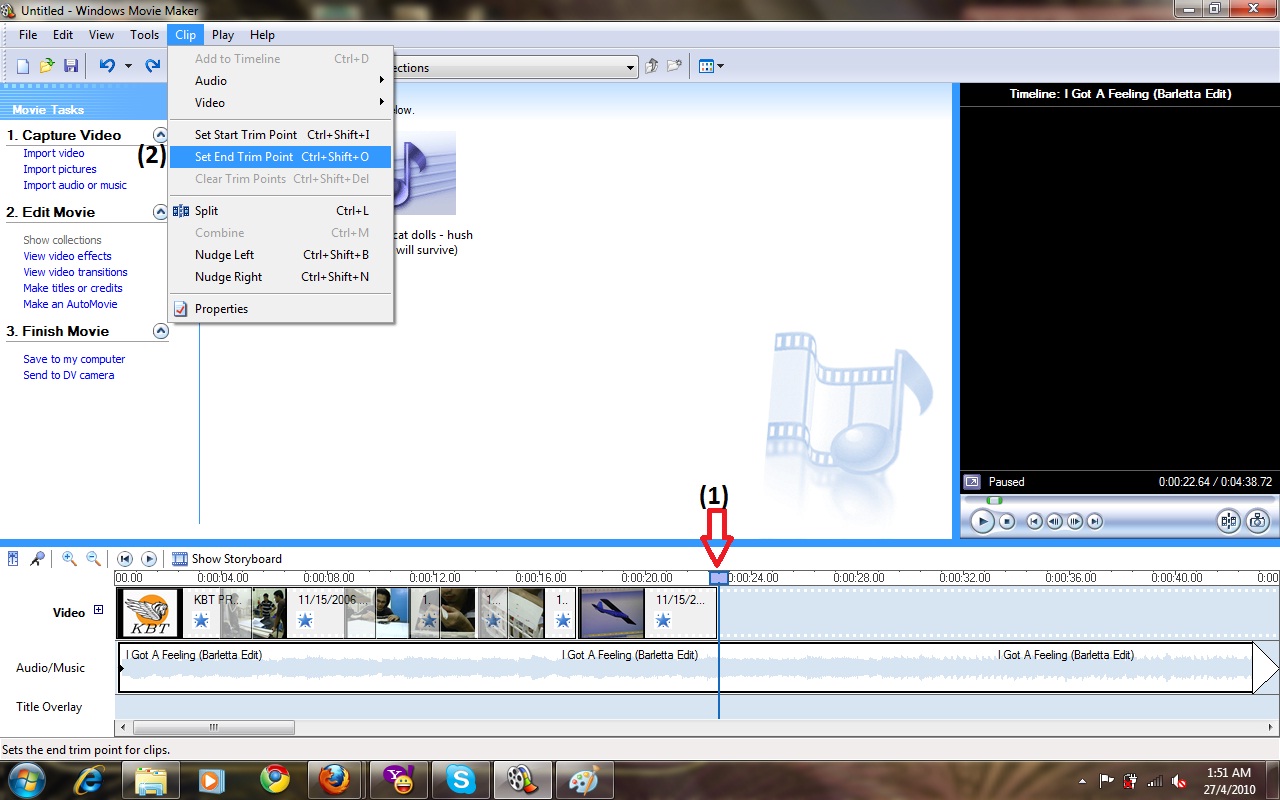Click the volume icon in system tray
This screenshot has width=1280, height=800.
click(x=1180, y=780)
